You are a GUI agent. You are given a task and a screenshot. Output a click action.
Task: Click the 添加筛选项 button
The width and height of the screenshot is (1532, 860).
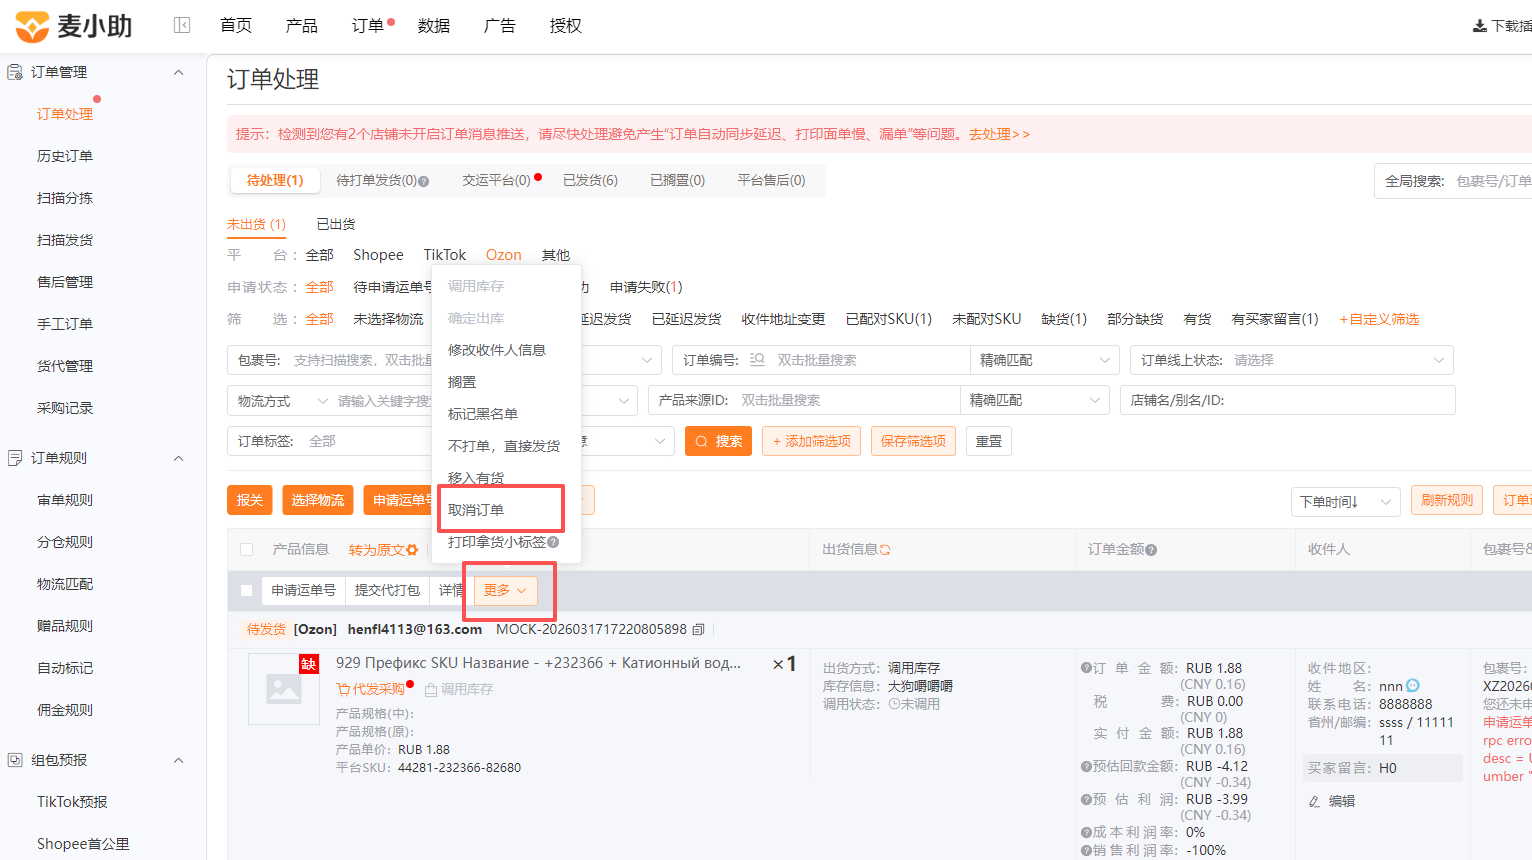[811, 441]
